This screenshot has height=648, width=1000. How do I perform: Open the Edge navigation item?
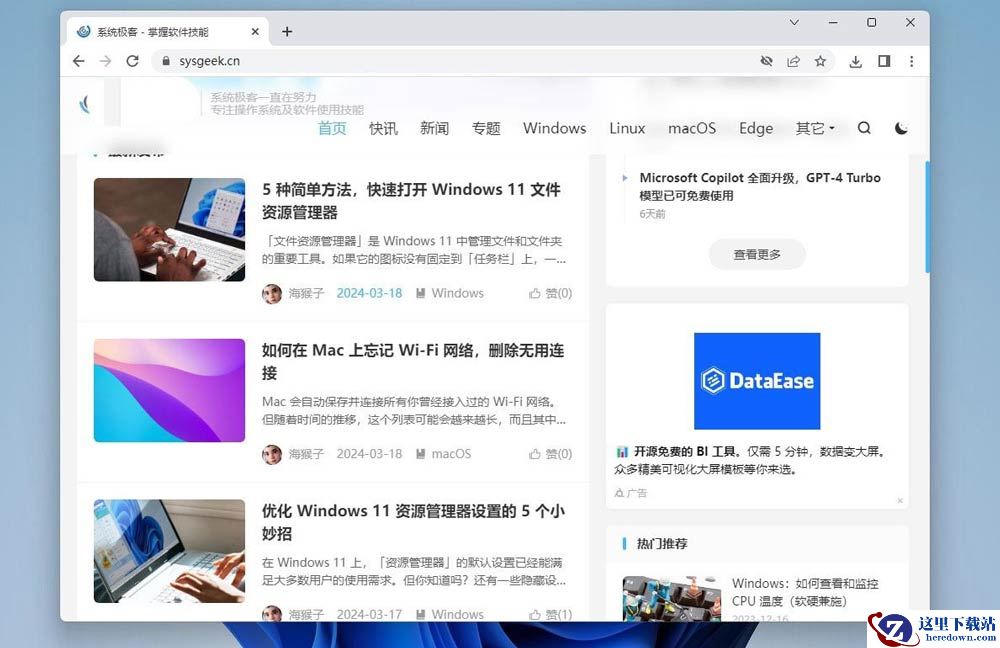click(x=756, y=128)
